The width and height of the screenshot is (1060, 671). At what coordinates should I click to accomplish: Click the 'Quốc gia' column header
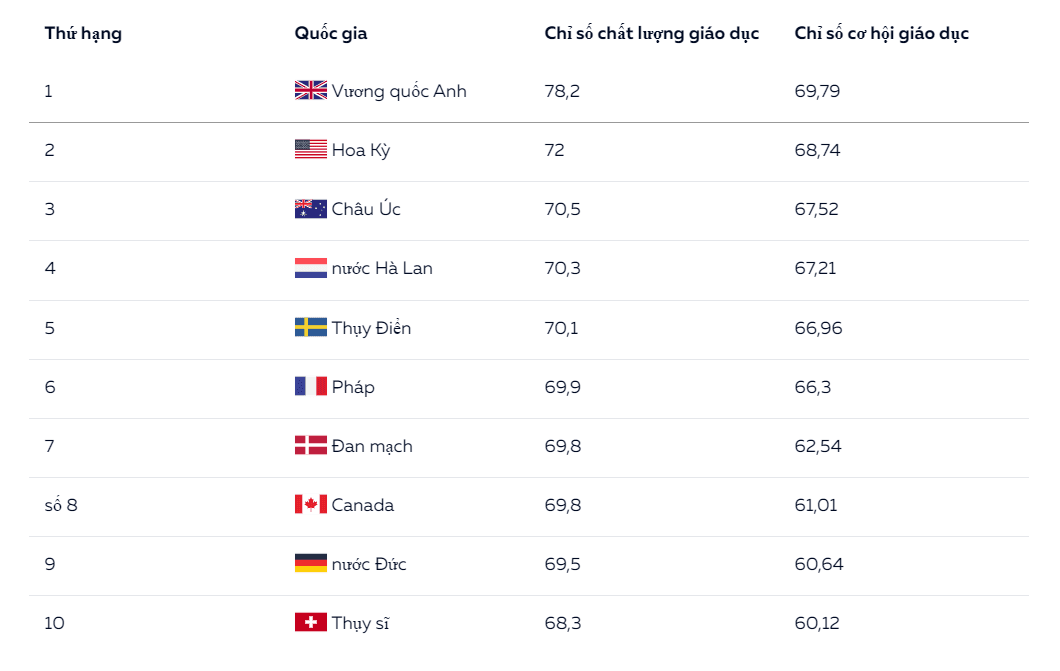pyautogui.click(x=330, y=34)
